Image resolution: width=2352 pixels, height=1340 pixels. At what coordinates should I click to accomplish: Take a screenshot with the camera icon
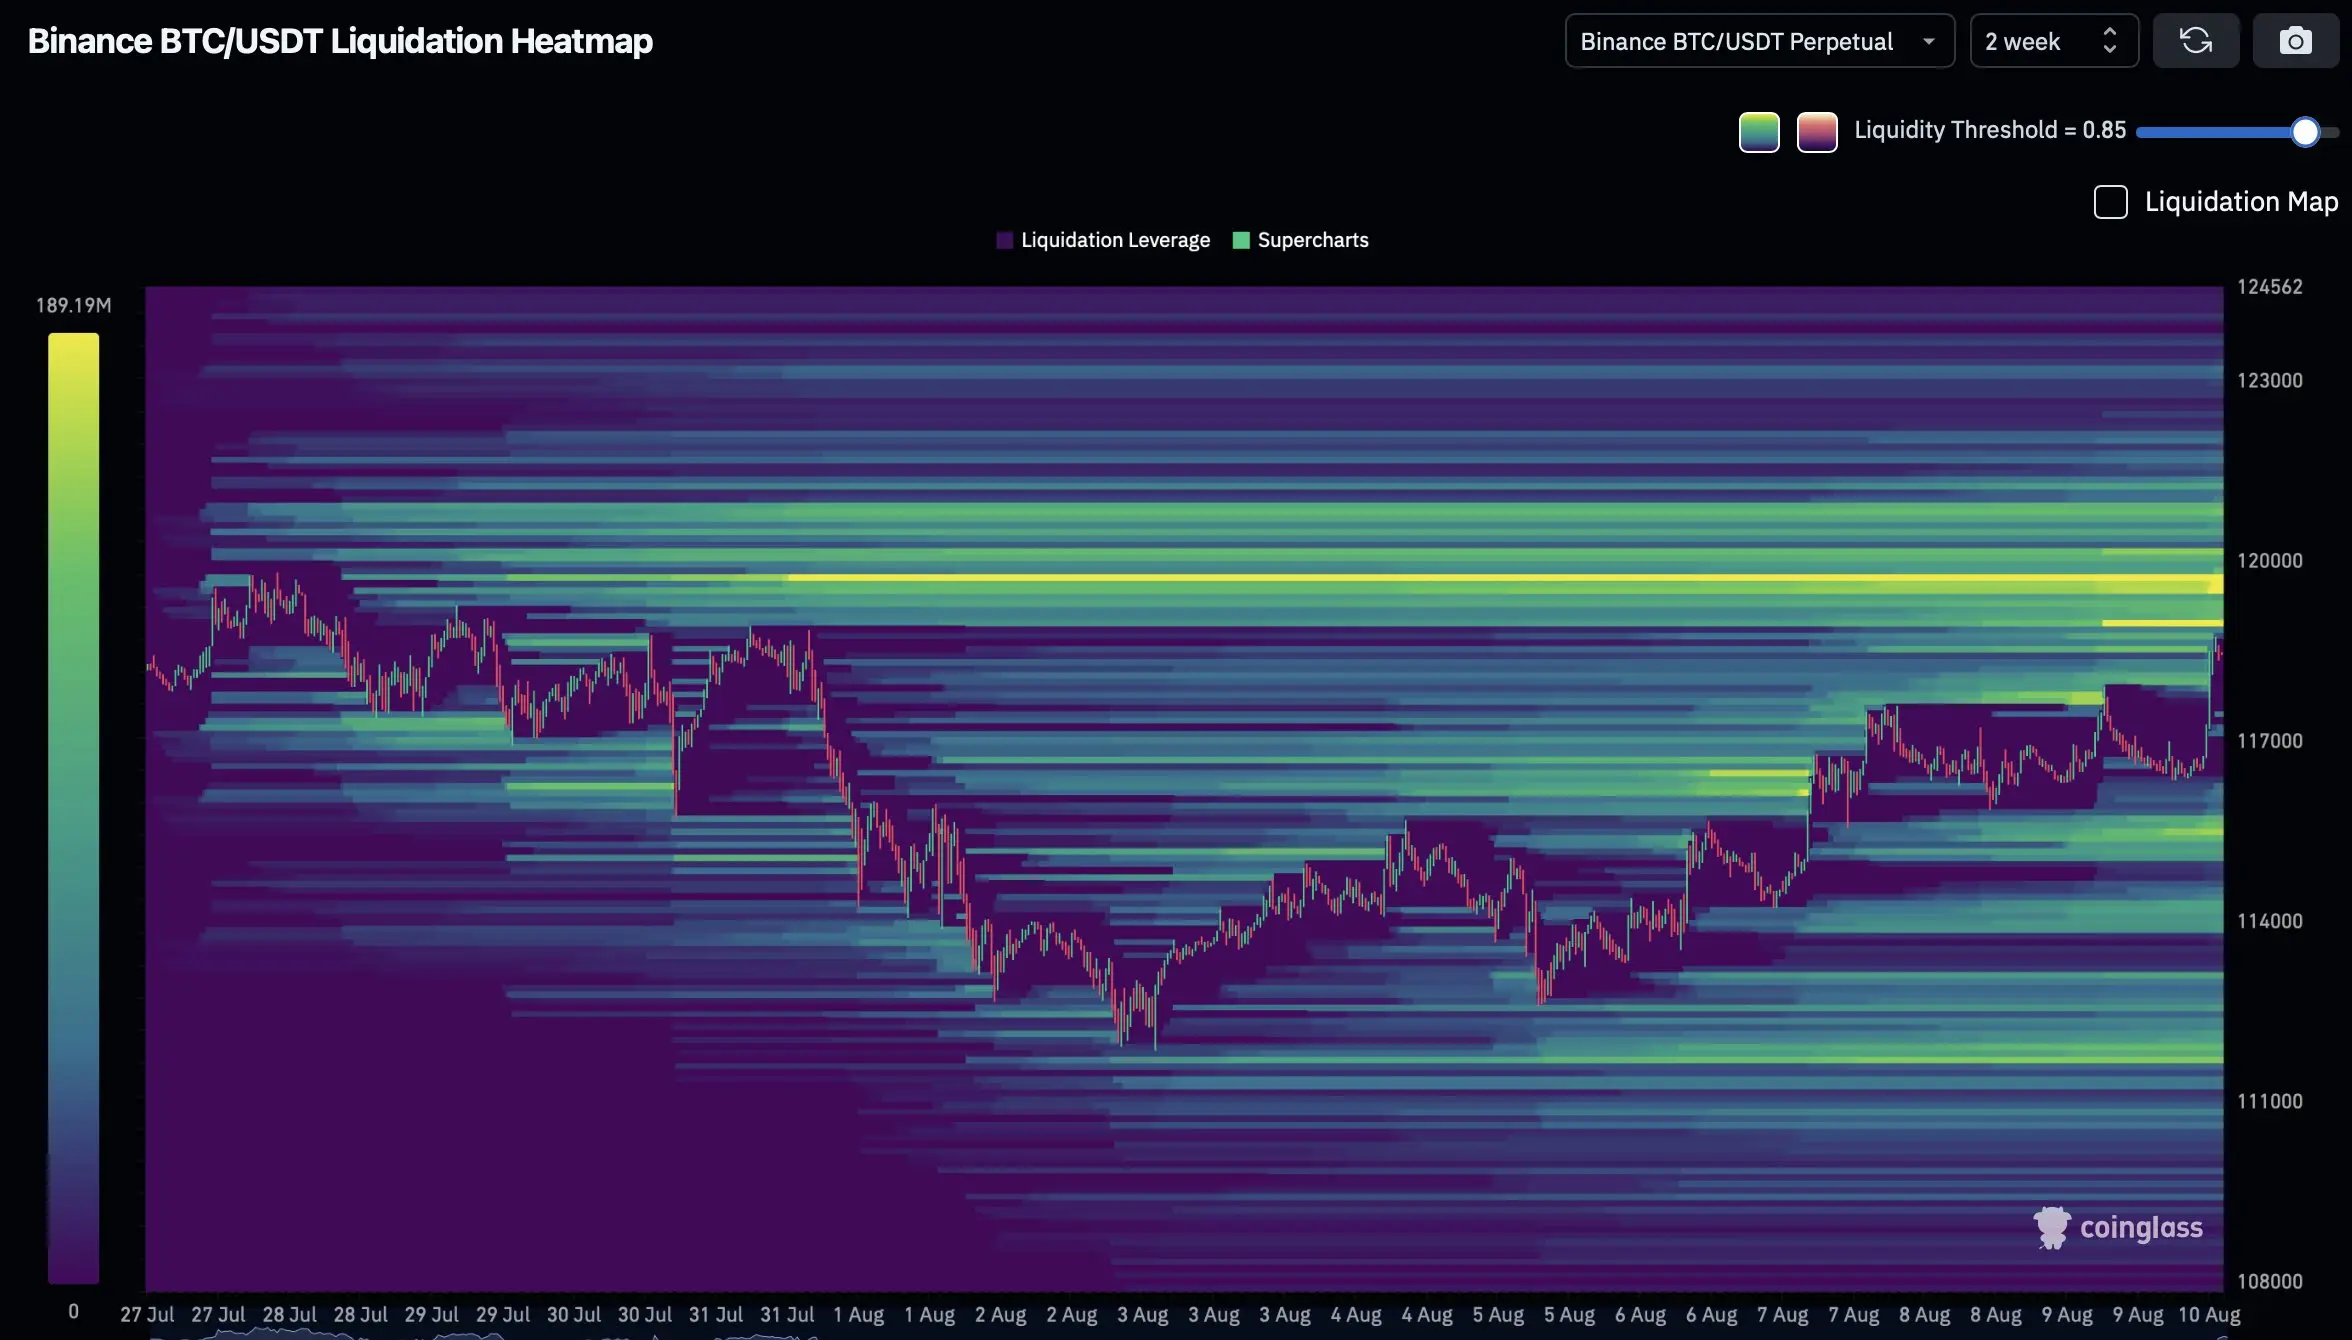[2295, 41]
